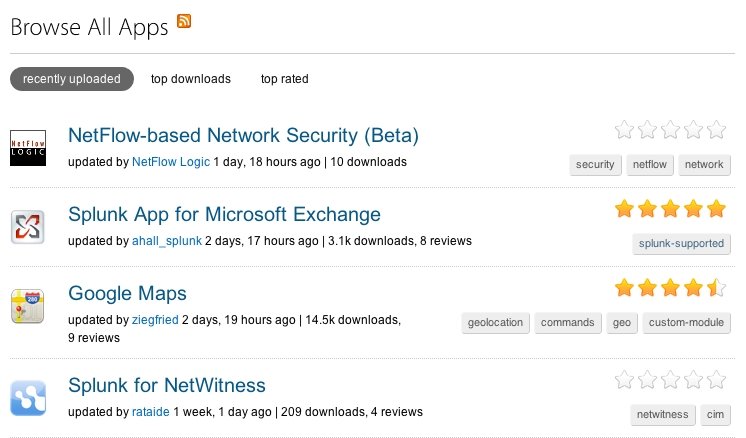Open the RSS feed icon beside Browse All Apps
This screenshot has width=746, height=438.
tap(184, 21)
